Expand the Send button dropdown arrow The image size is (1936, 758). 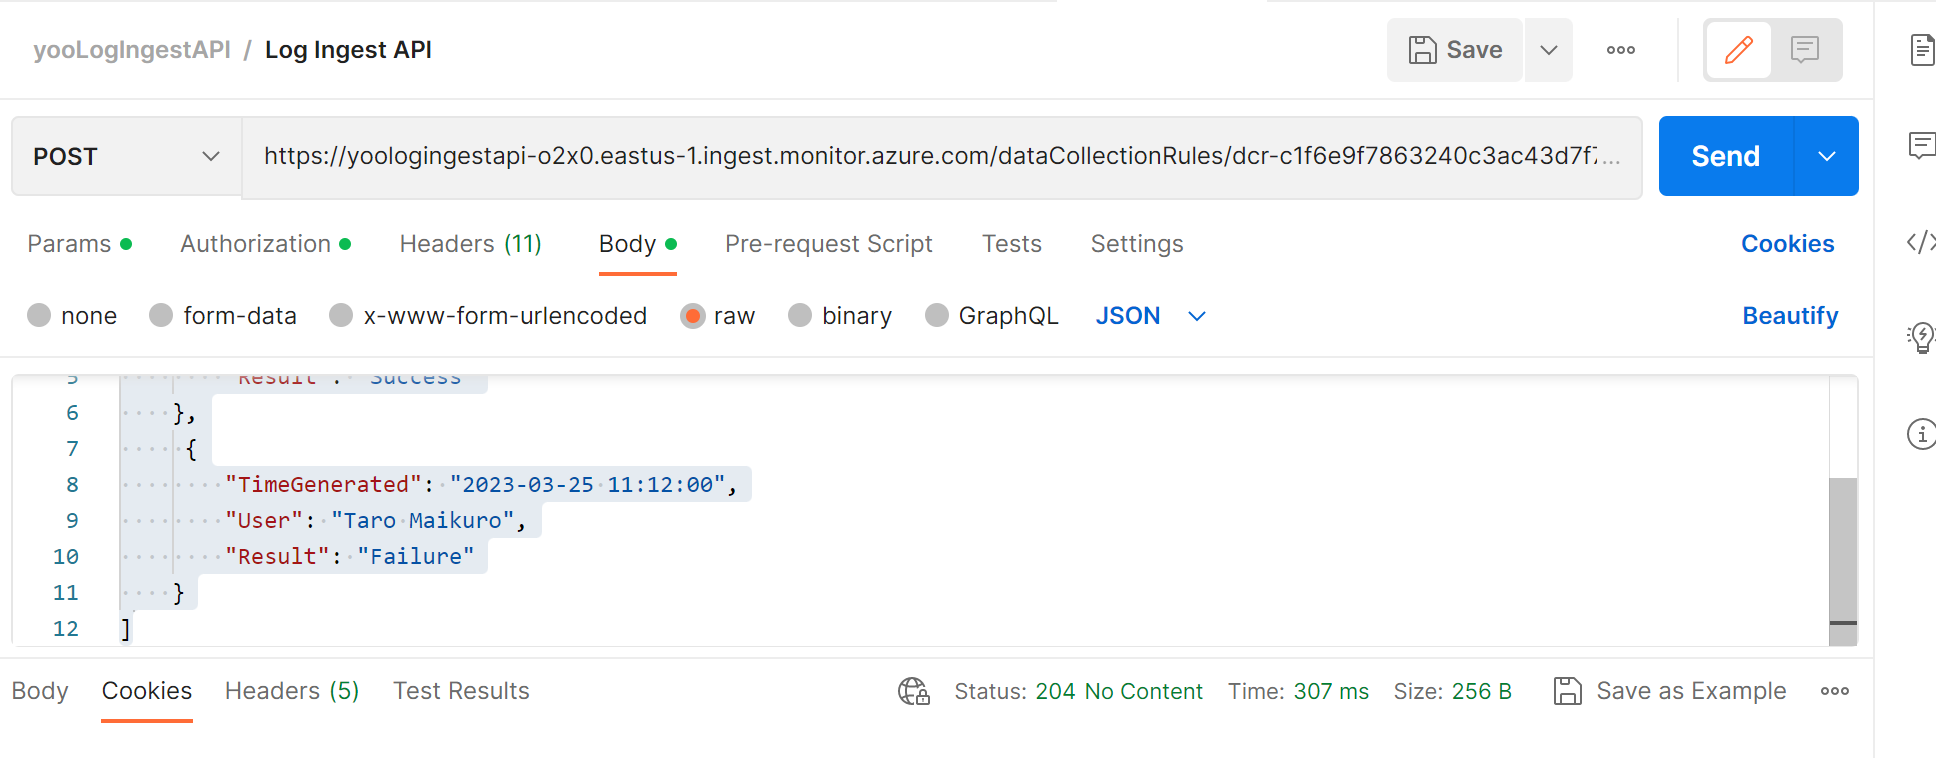(1827, 156)
